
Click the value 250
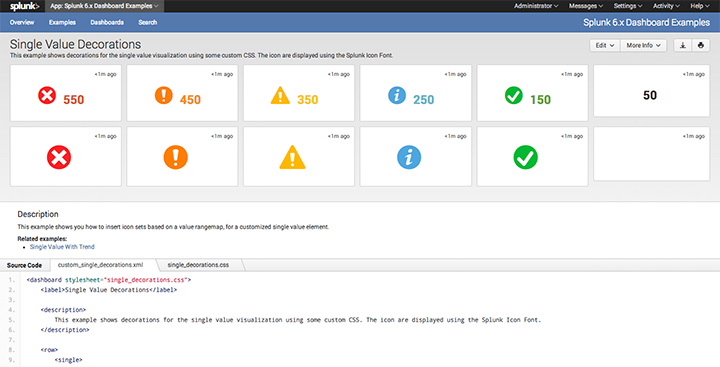[x=423, y=100]
